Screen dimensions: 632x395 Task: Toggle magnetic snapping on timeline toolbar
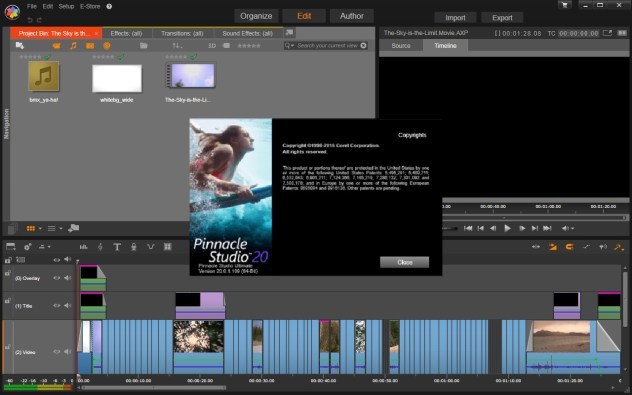[x=569, y=247]
